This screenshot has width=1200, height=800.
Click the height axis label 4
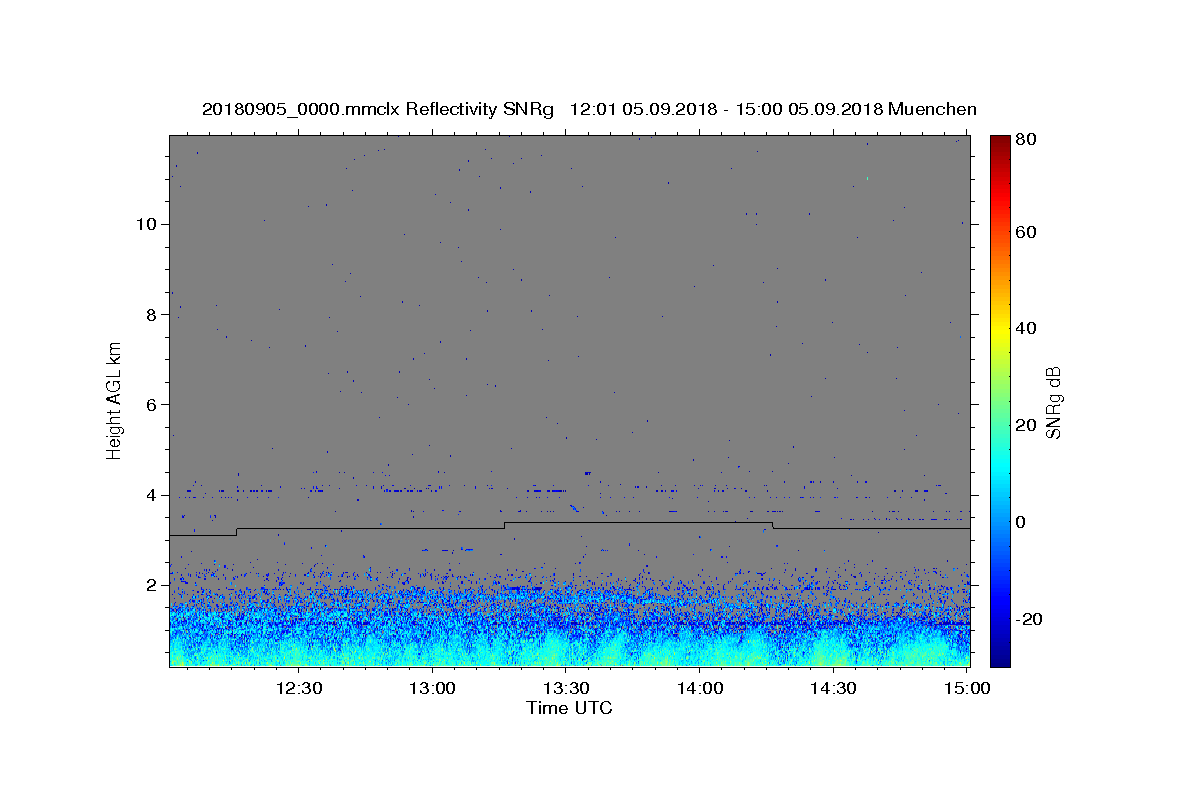point(152,495)
